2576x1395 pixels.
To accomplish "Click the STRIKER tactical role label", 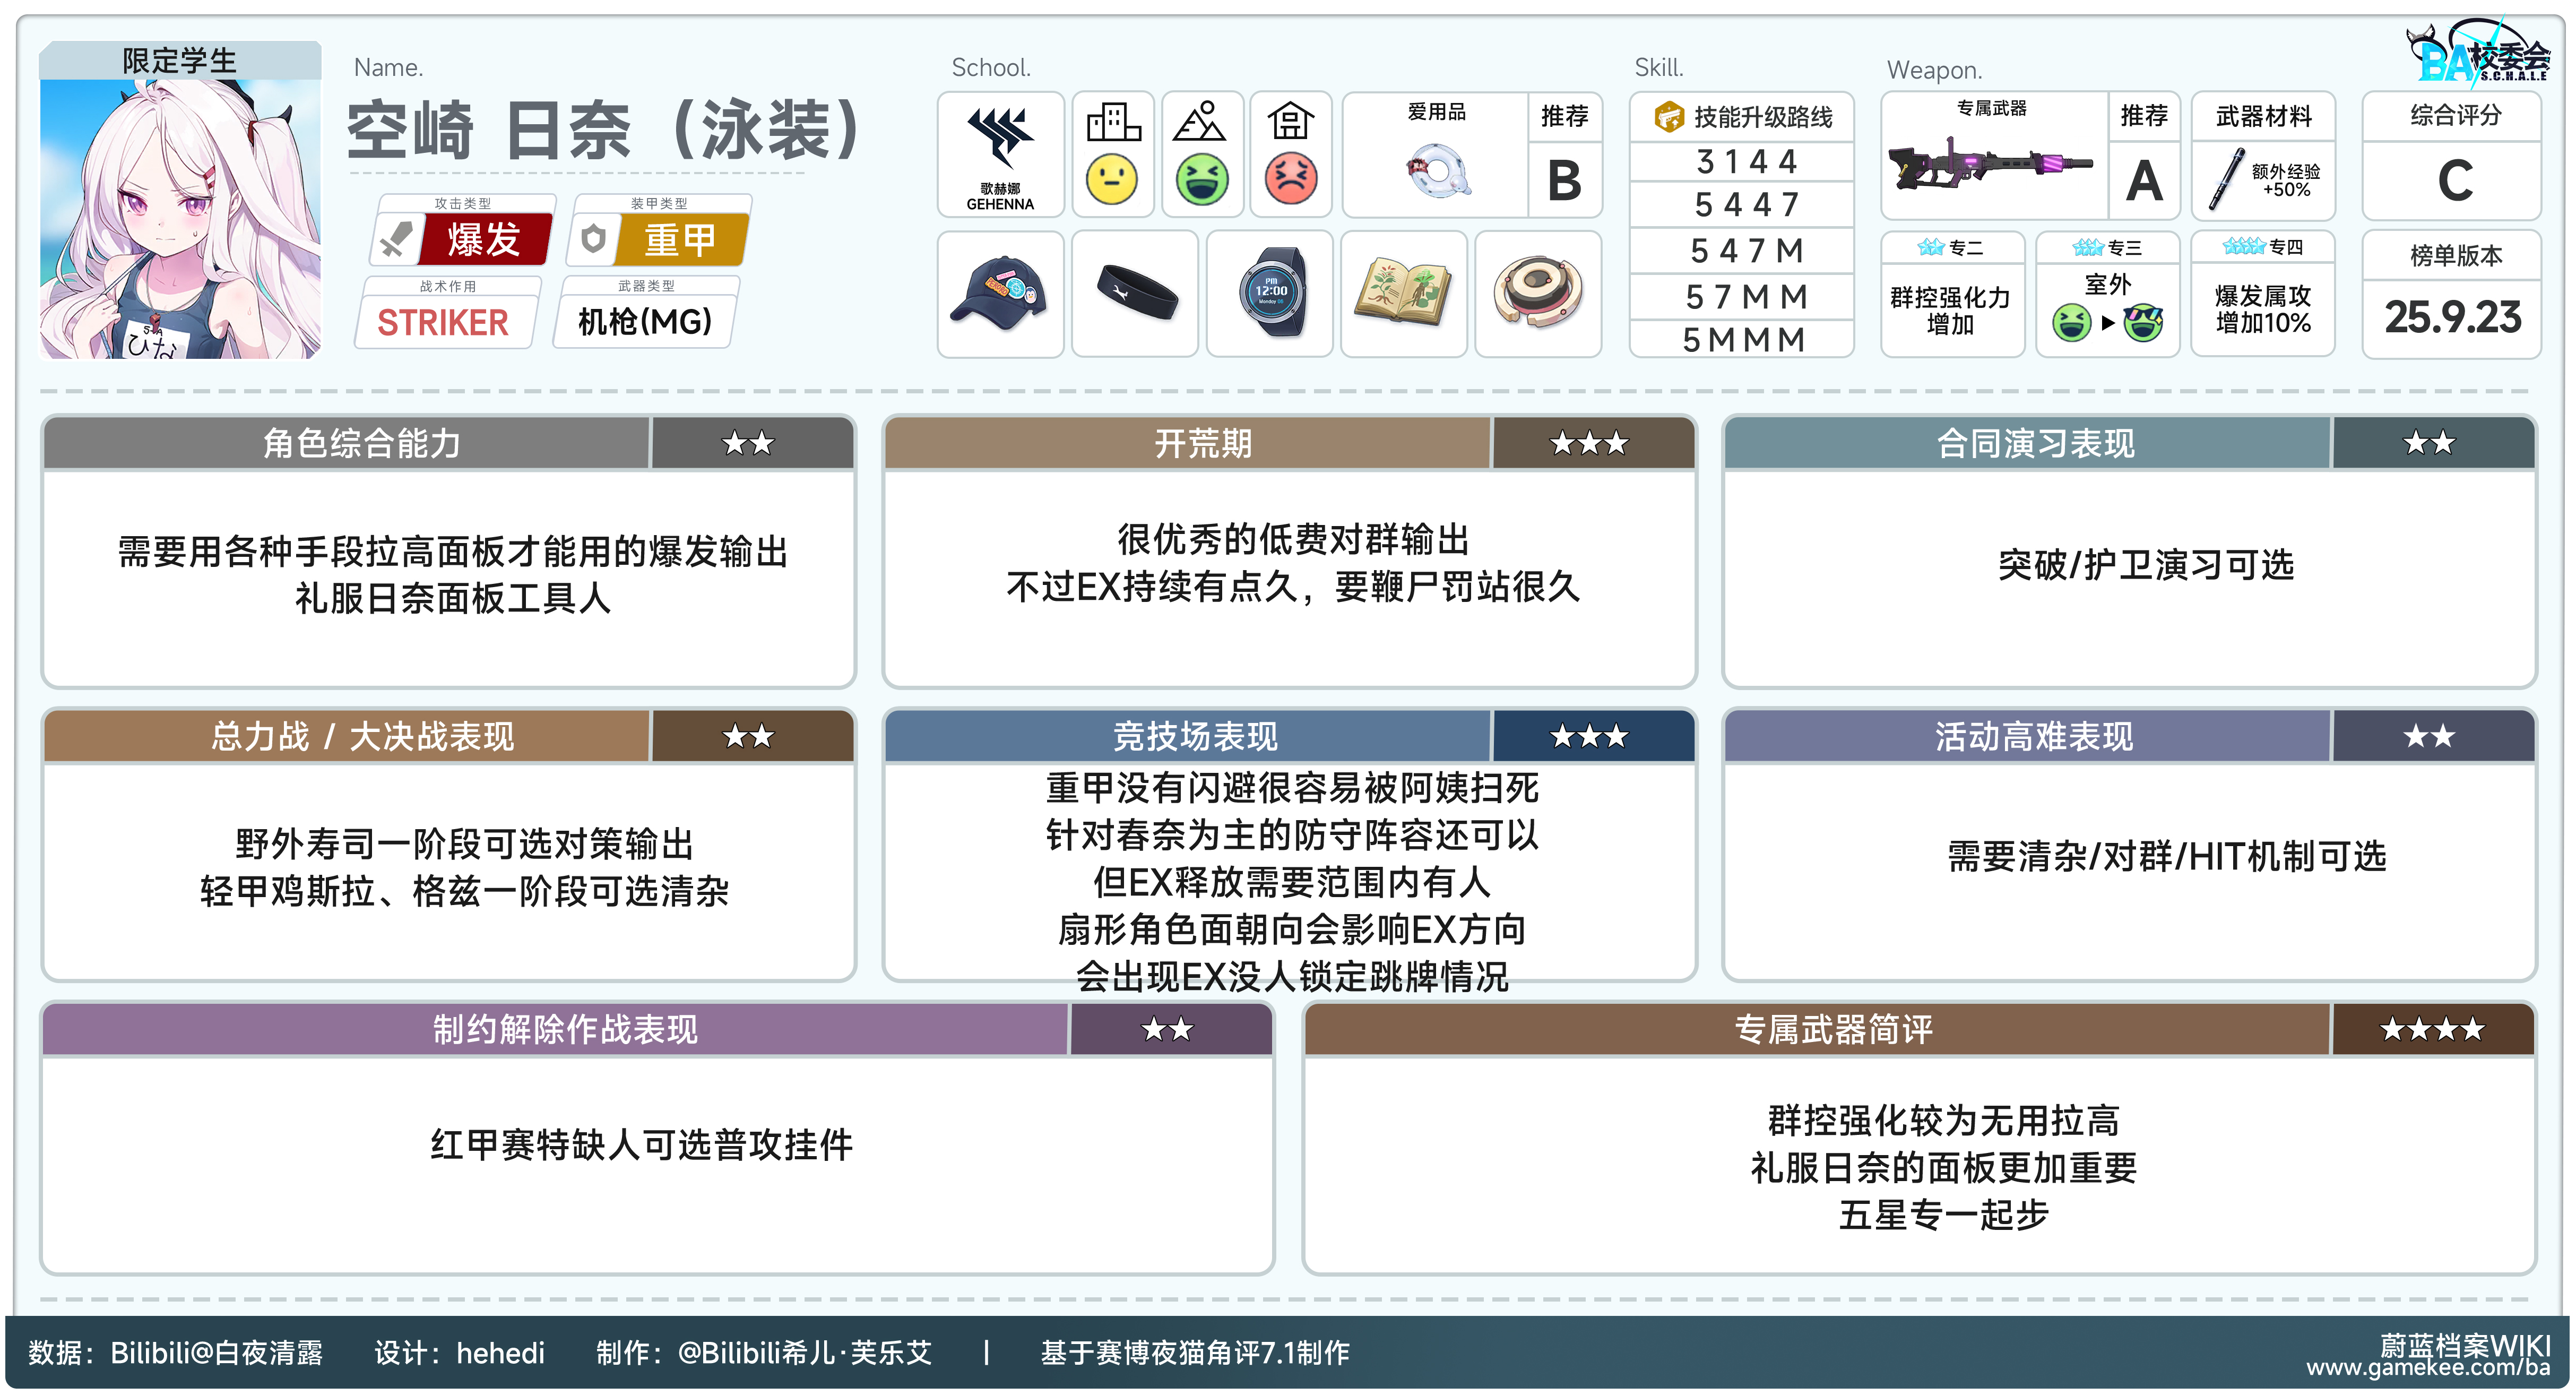I will click(443, 322).
